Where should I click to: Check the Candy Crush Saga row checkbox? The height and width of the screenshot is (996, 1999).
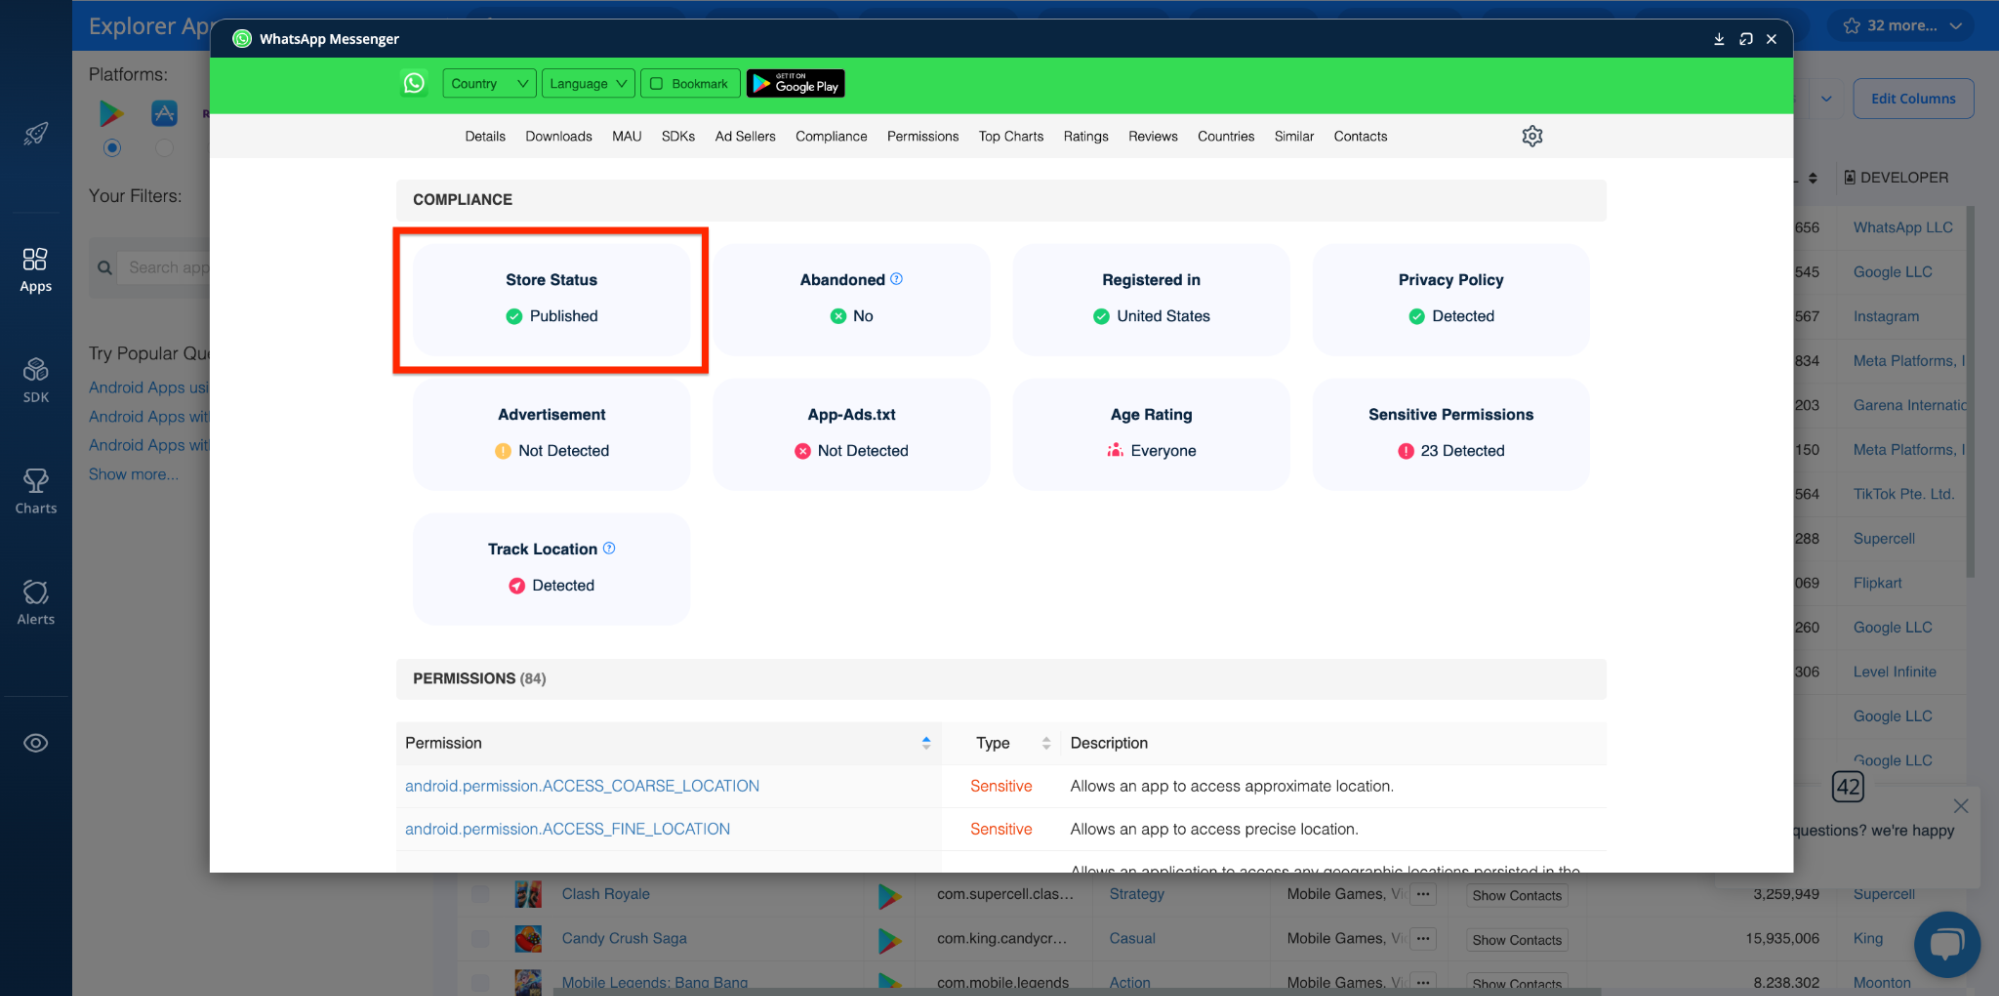pyautogui.click(x=480, y=938)
